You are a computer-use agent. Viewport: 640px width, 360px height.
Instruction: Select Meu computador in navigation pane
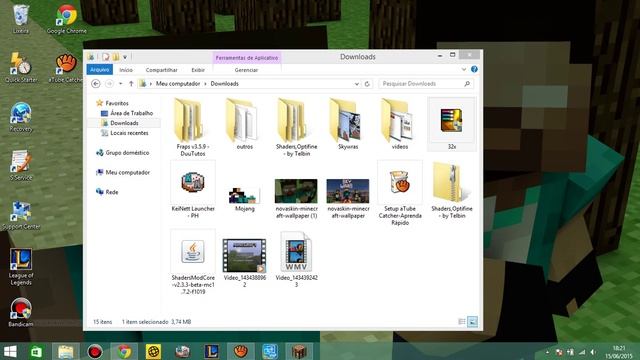[127, 173]
